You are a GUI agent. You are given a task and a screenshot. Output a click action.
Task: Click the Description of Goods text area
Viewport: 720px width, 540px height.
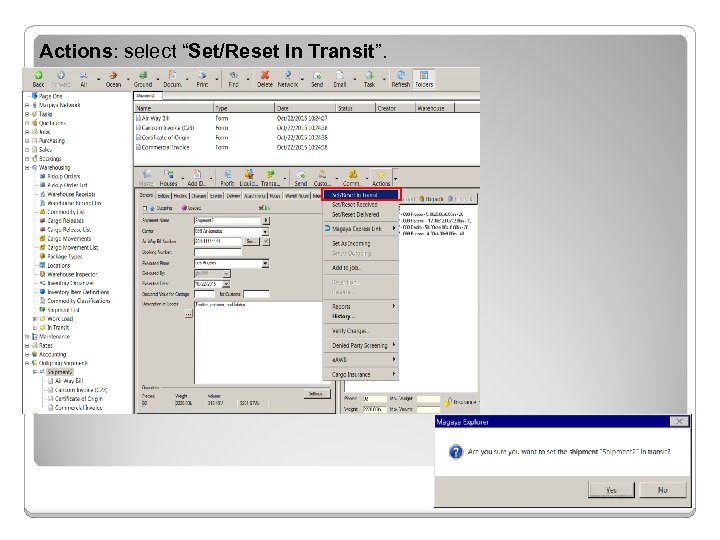coord(258,342)
